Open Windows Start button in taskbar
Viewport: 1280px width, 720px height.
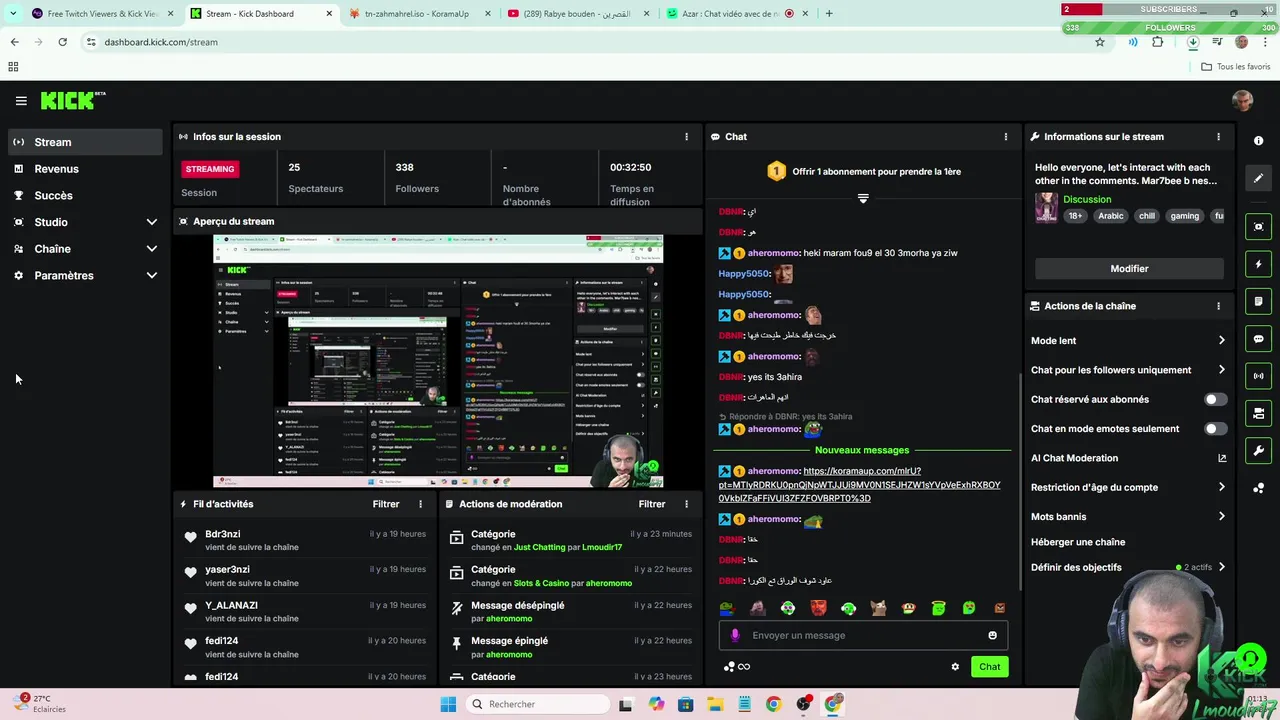(x=448, y=704)
